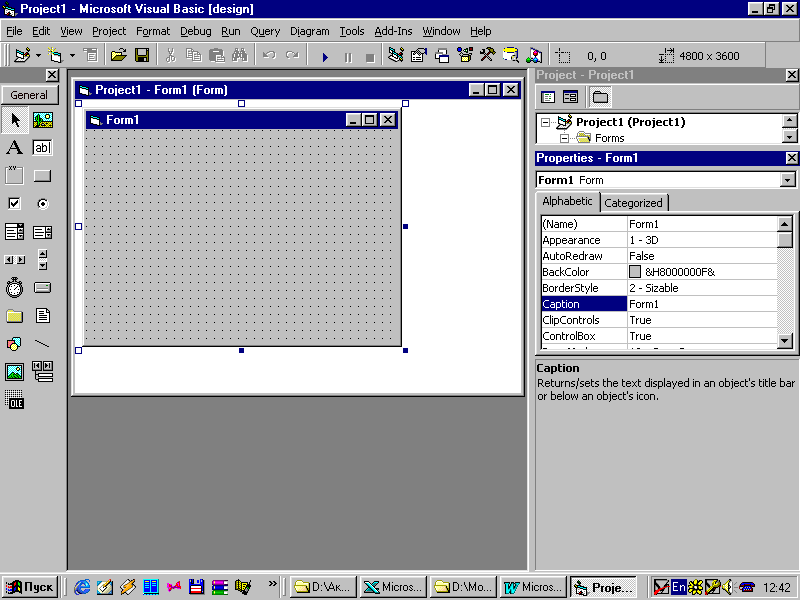Collapse the Project1 tree node
This screenshot has width=800, height=600.
click(546, 122)
